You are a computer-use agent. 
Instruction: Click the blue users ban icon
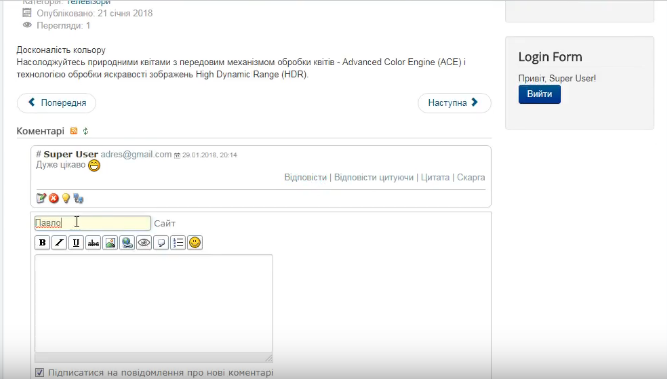(x=78, y=198)
